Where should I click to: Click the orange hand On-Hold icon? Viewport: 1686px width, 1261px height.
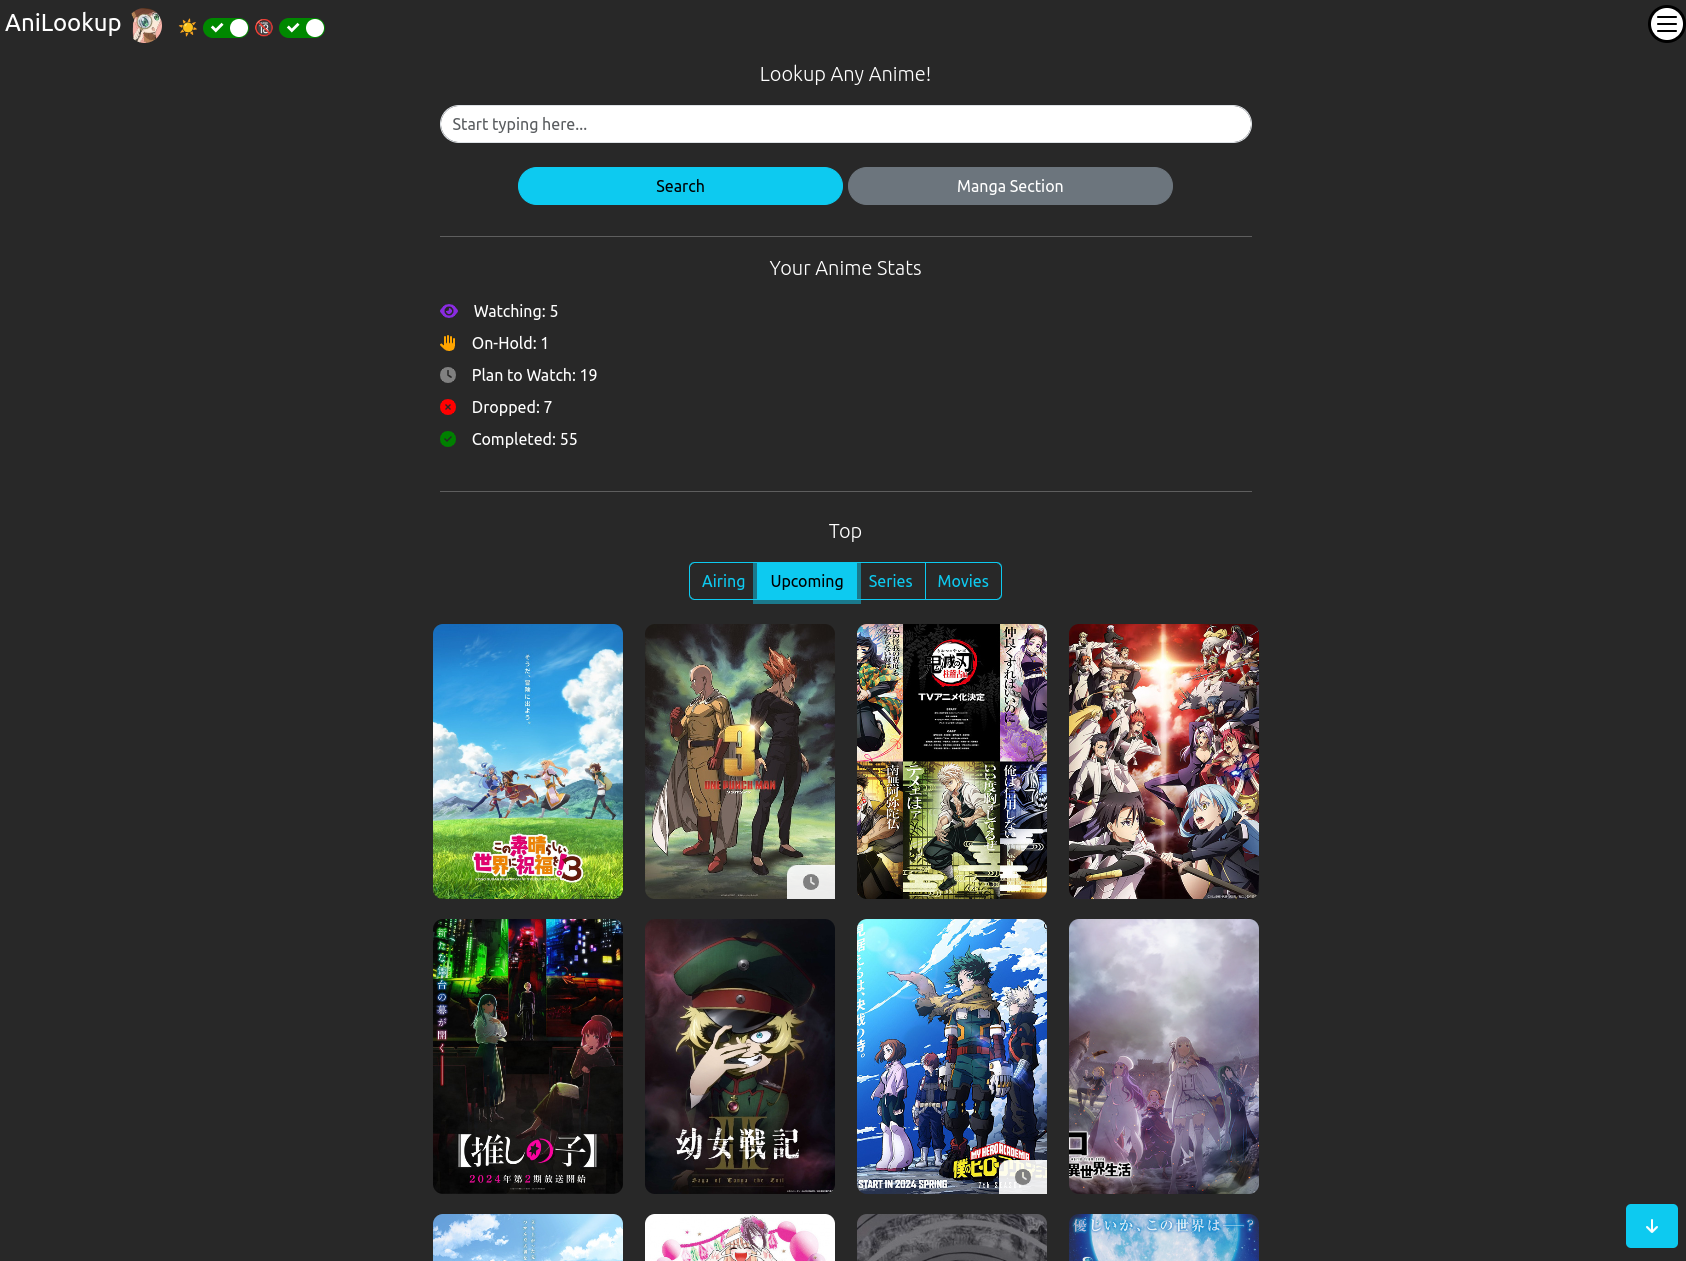tap(448, 343)
